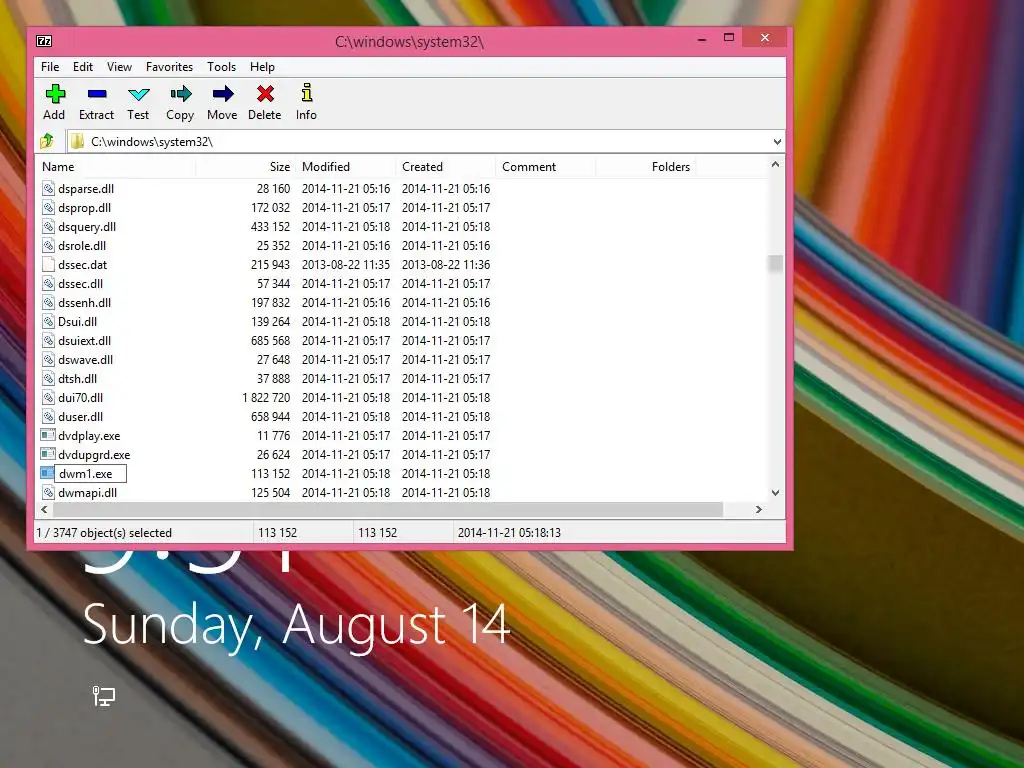Click the dwmapi.dll file icon
This screenshot has width=1024, height=768.
[x=48, y=492]
